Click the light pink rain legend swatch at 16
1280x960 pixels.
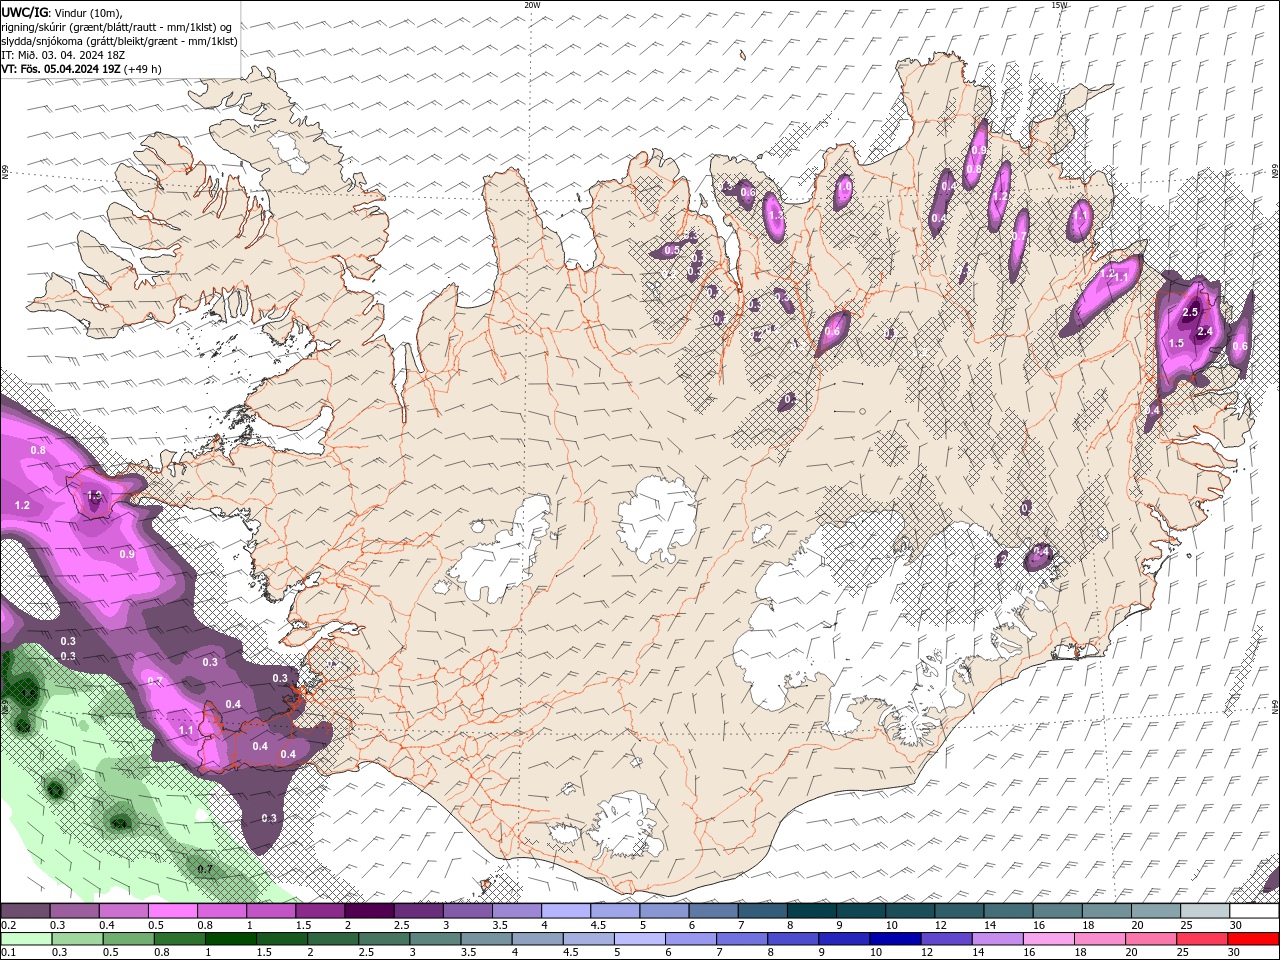point(1048,939)
